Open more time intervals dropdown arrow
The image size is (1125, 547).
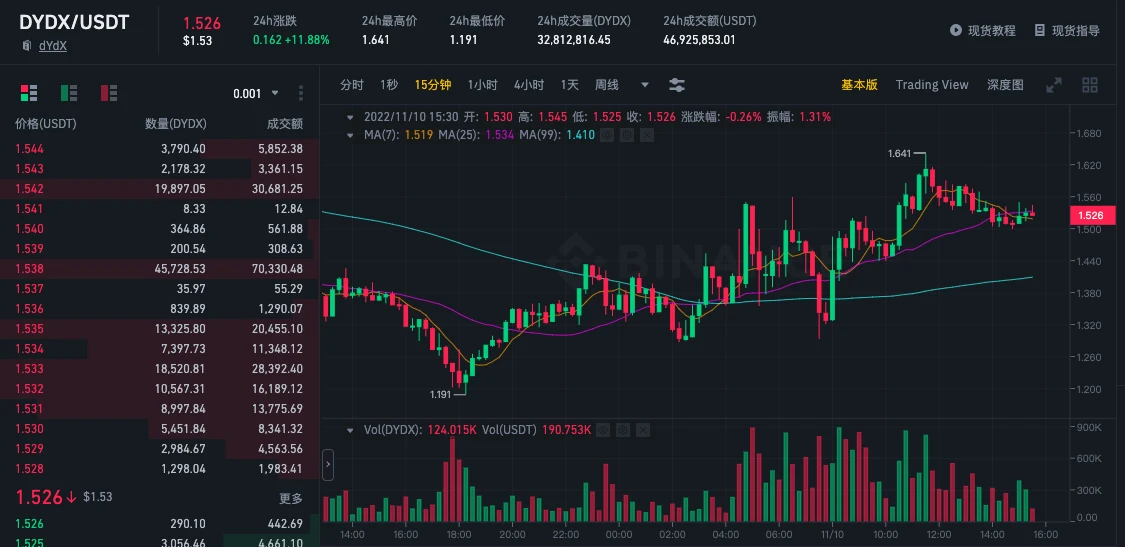644,85
